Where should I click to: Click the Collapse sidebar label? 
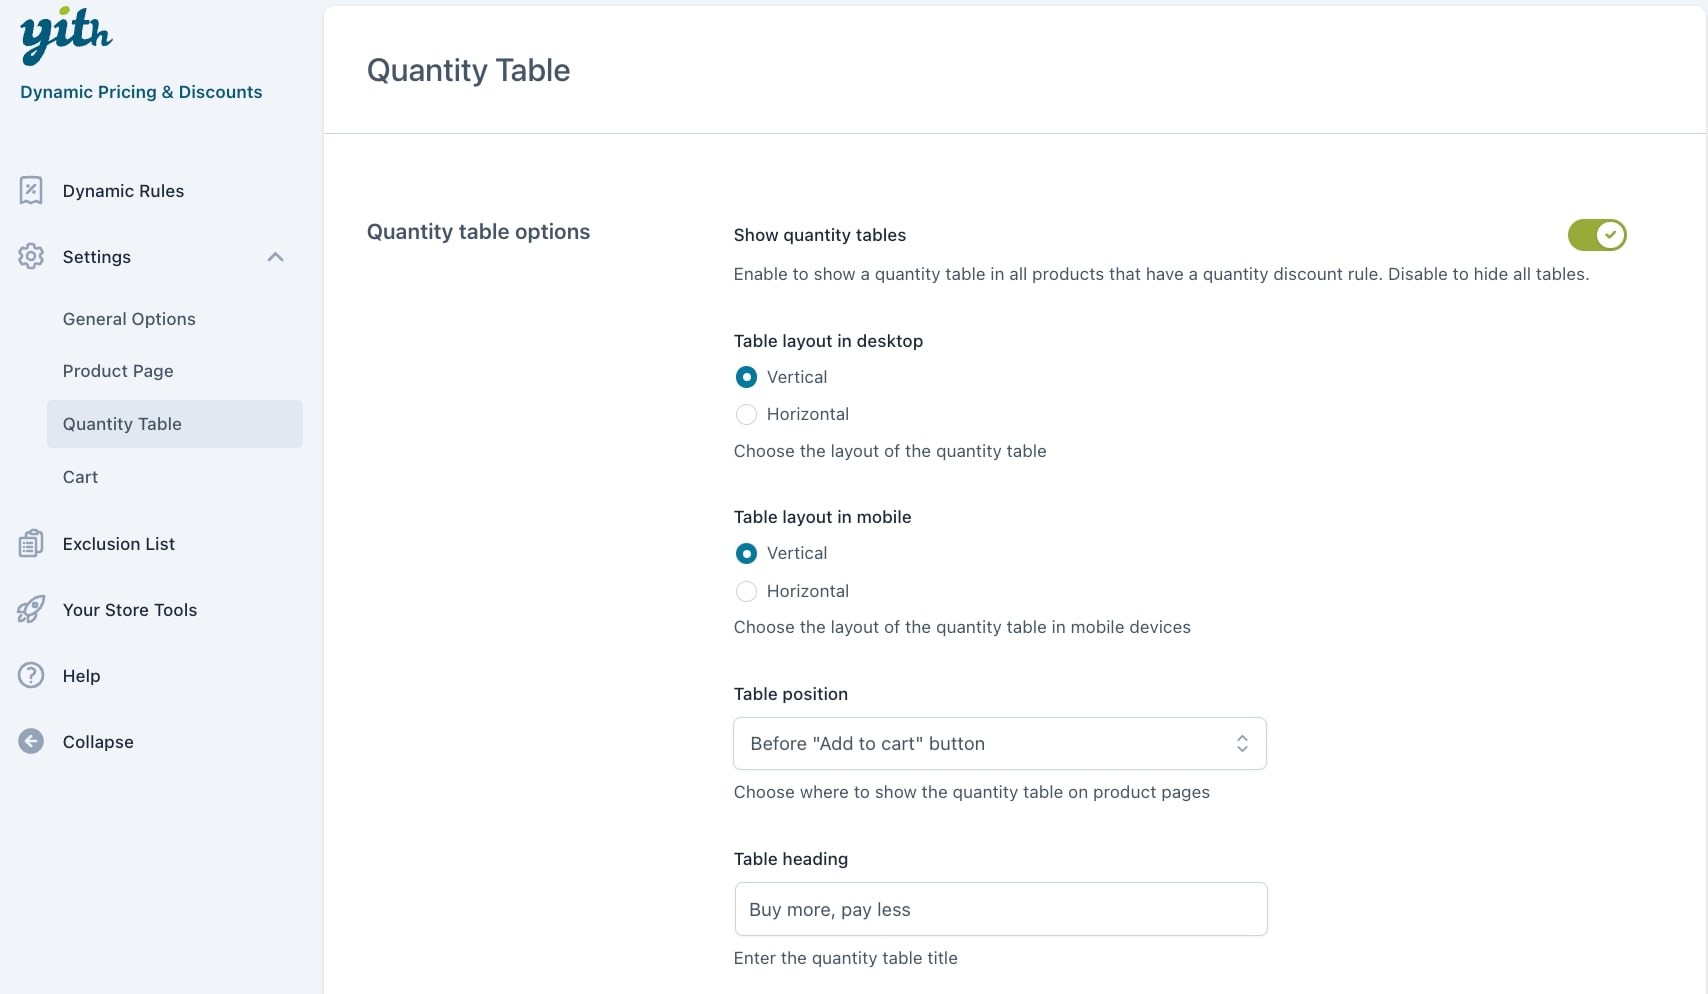(x=98, y=742)
